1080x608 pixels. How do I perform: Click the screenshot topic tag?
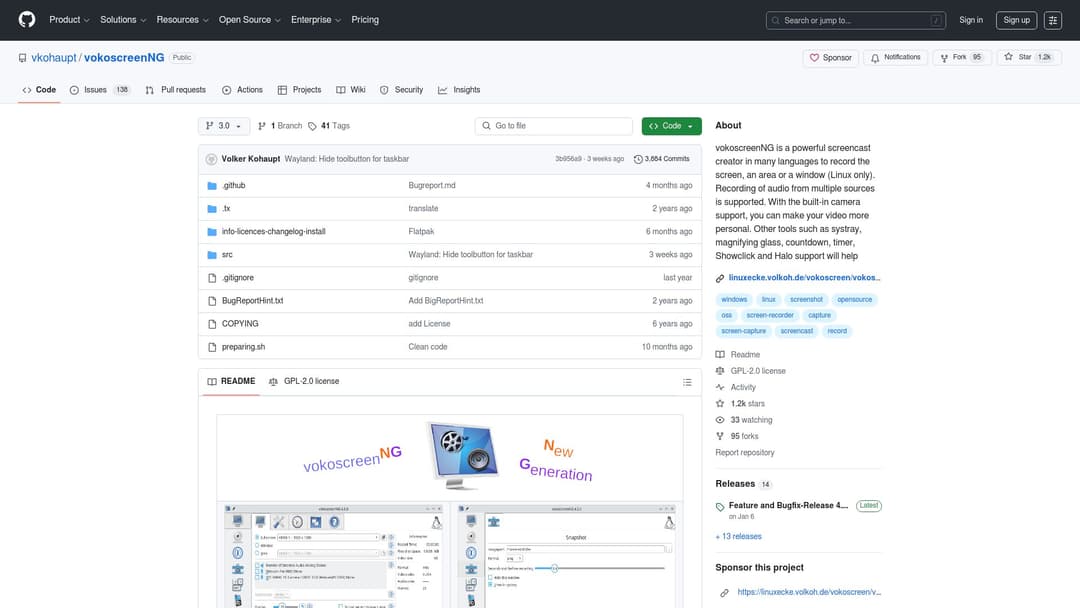pos(806,300)
